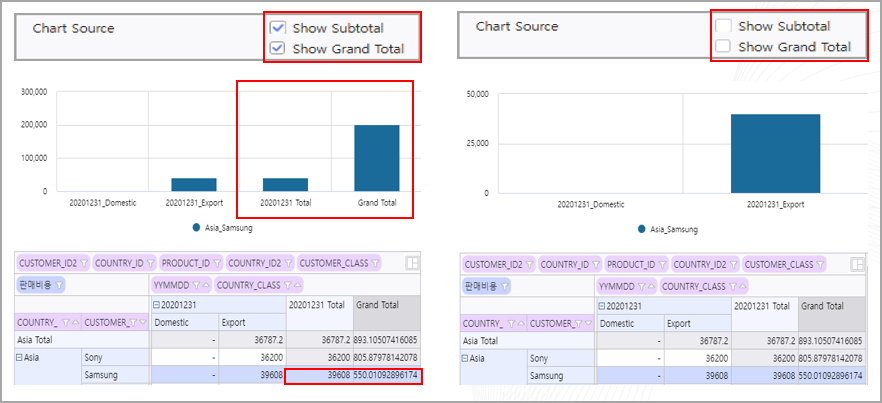Open COUNTRY_ row field filter, left pivot grid

tap(66, 323)
